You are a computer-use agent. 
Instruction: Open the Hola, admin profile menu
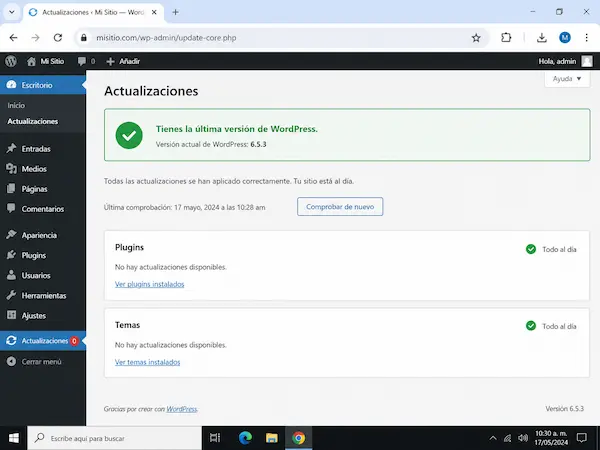coord(557,61)
